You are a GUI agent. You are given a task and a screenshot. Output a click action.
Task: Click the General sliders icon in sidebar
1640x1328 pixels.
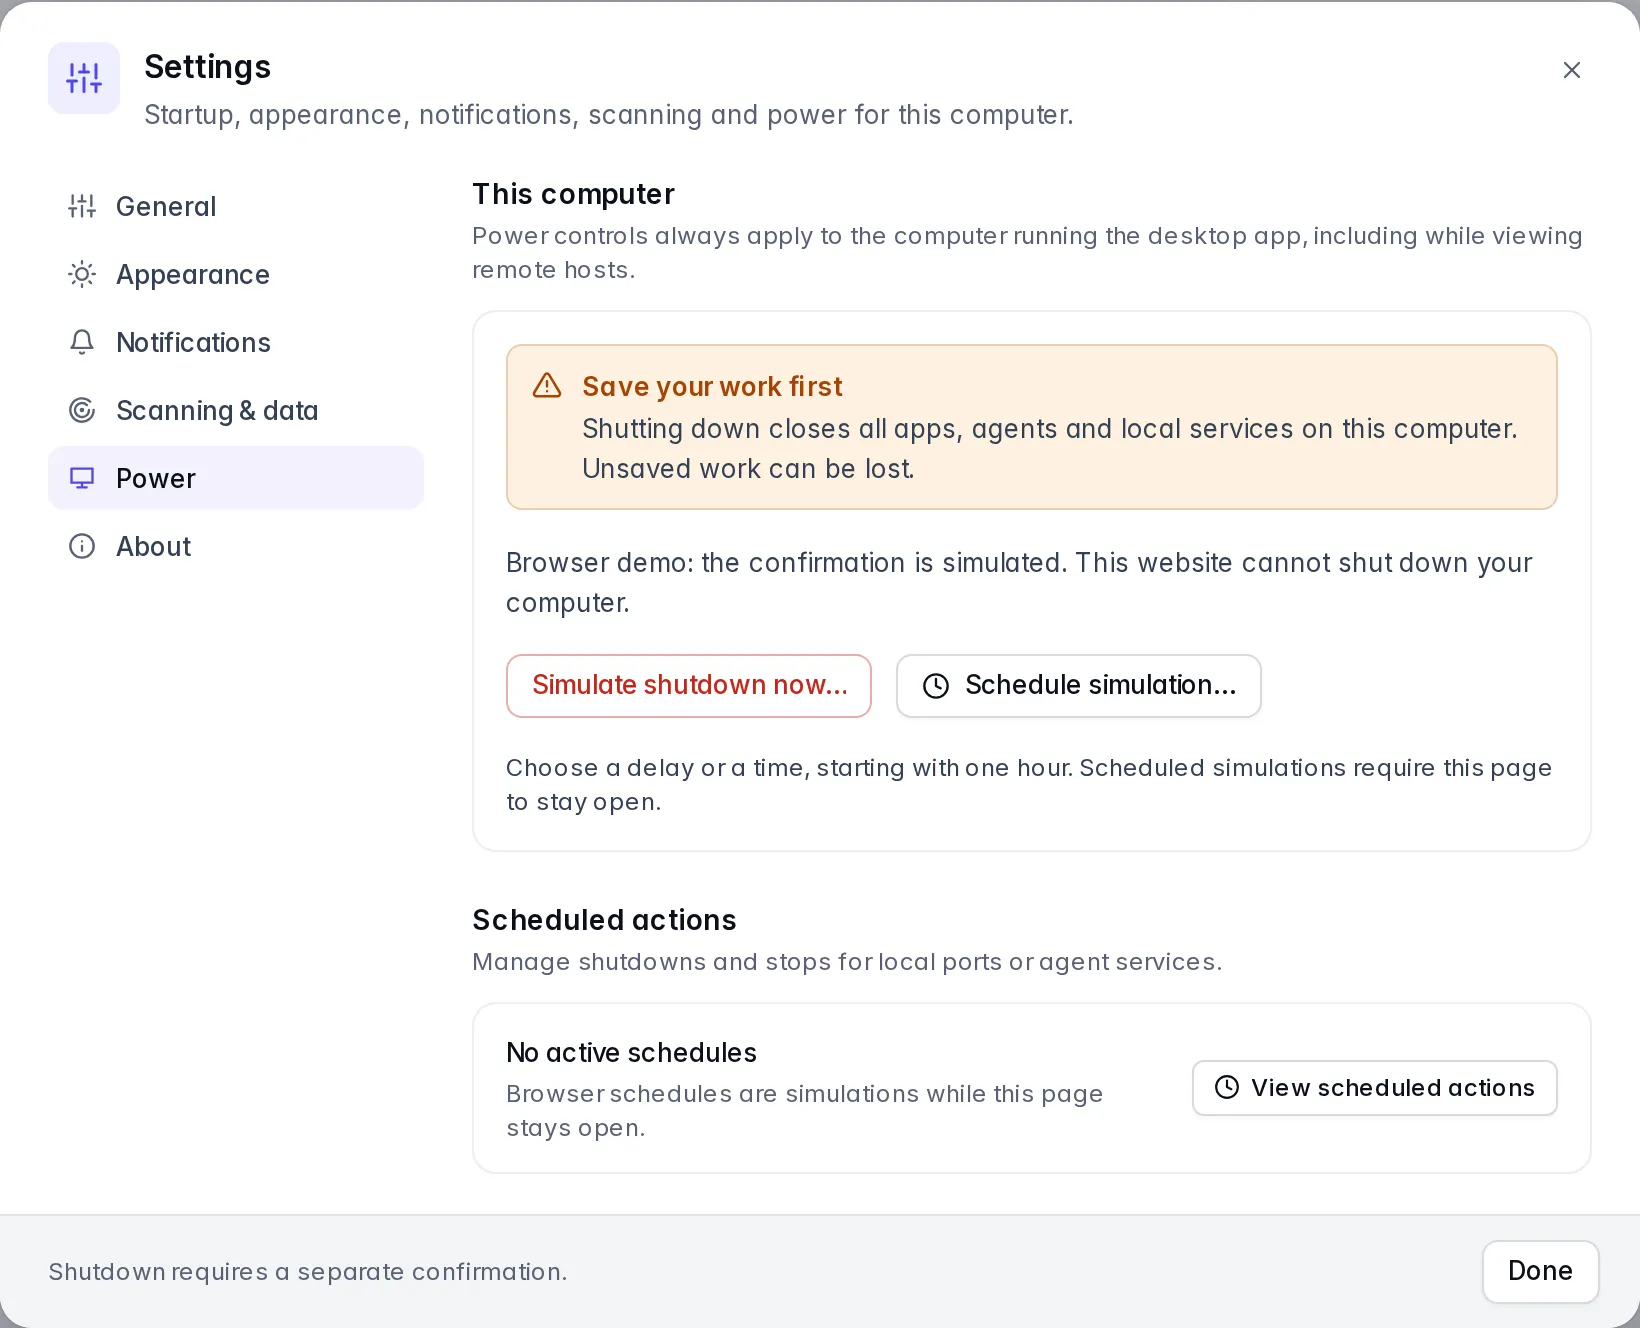[82, 206]
